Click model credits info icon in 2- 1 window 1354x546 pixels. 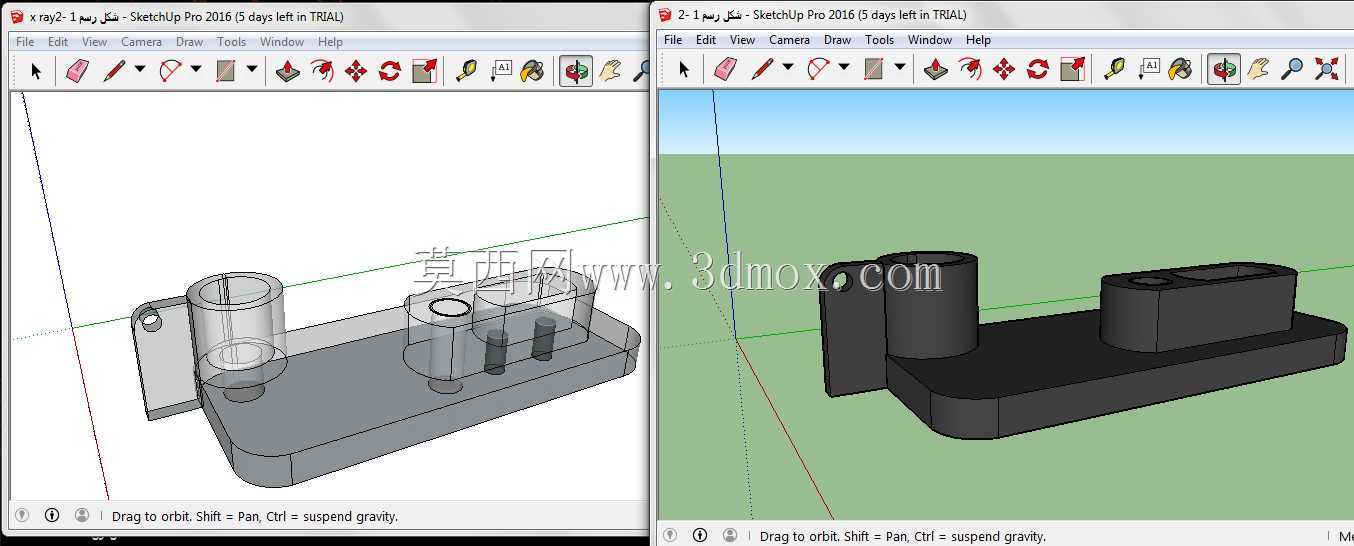(700, 536)
